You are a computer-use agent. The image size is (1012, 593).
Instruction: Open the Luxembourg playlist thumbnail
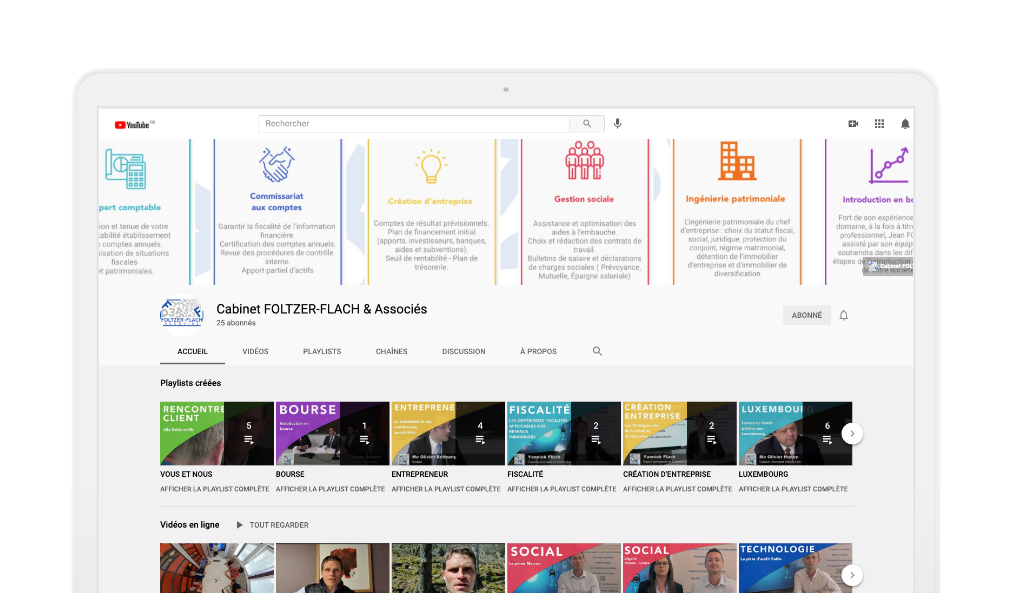(x=794, y=433)
